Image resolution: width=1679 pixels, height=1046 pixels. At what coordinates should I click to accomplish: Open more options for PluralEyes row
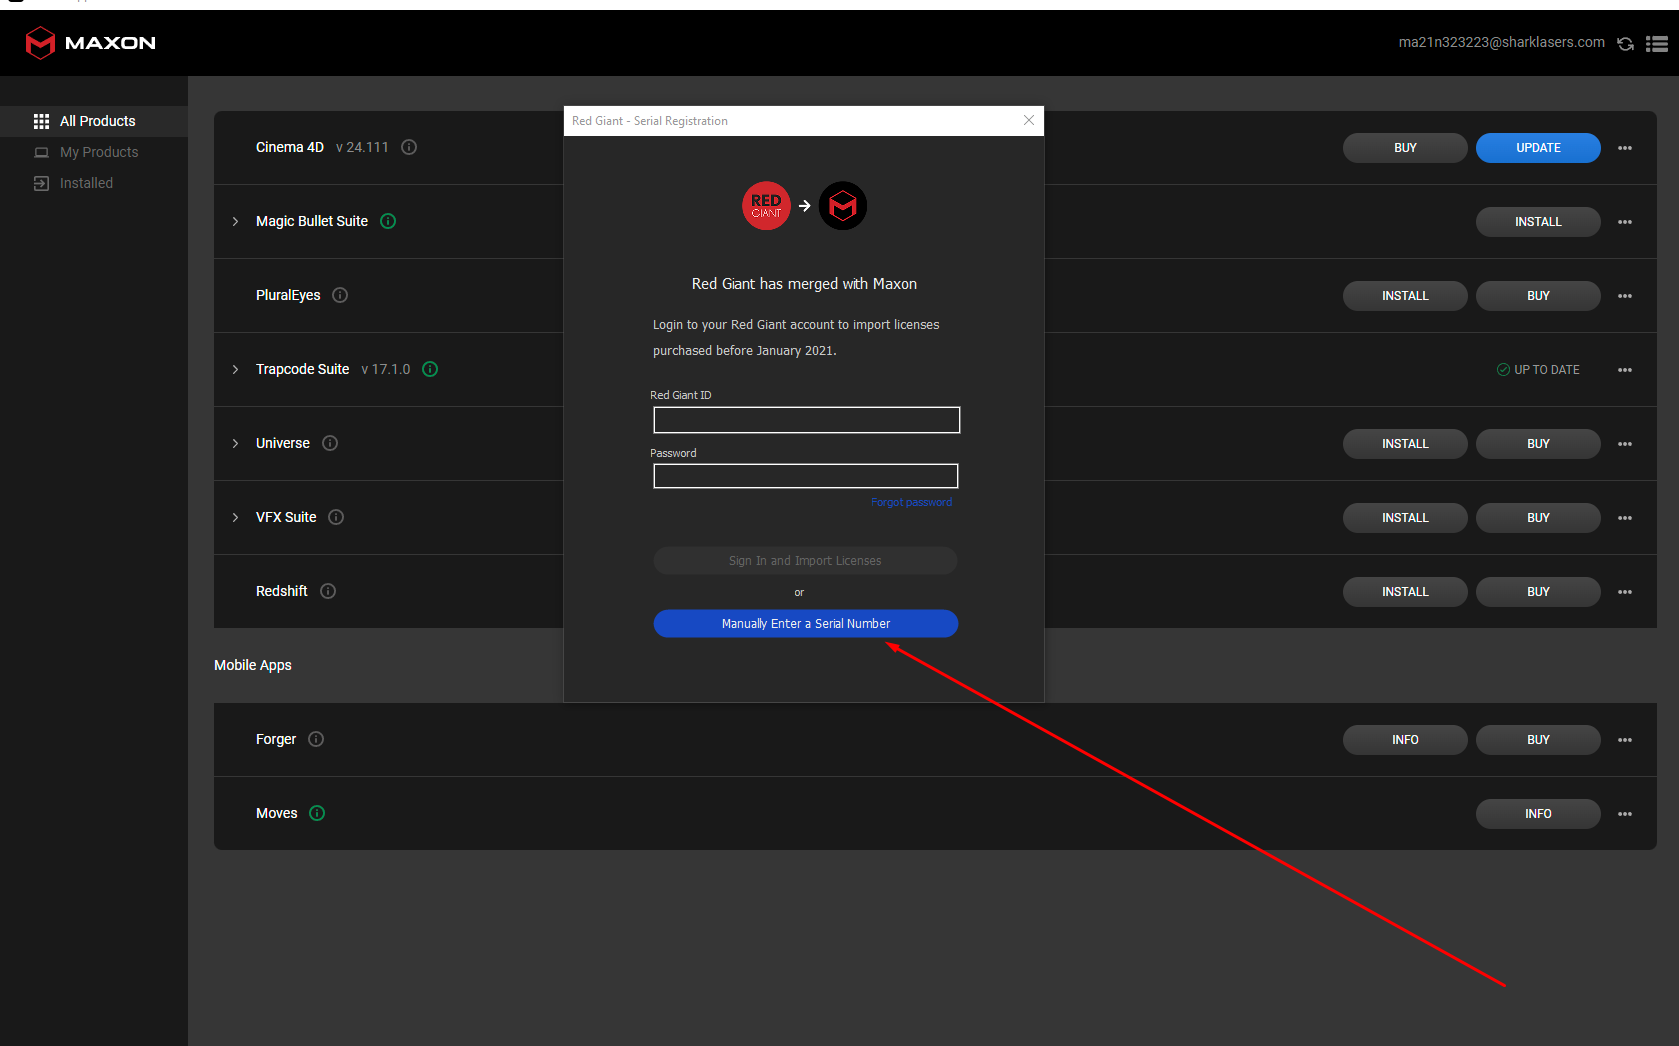pyautogui.click(x=1625, y=296)
